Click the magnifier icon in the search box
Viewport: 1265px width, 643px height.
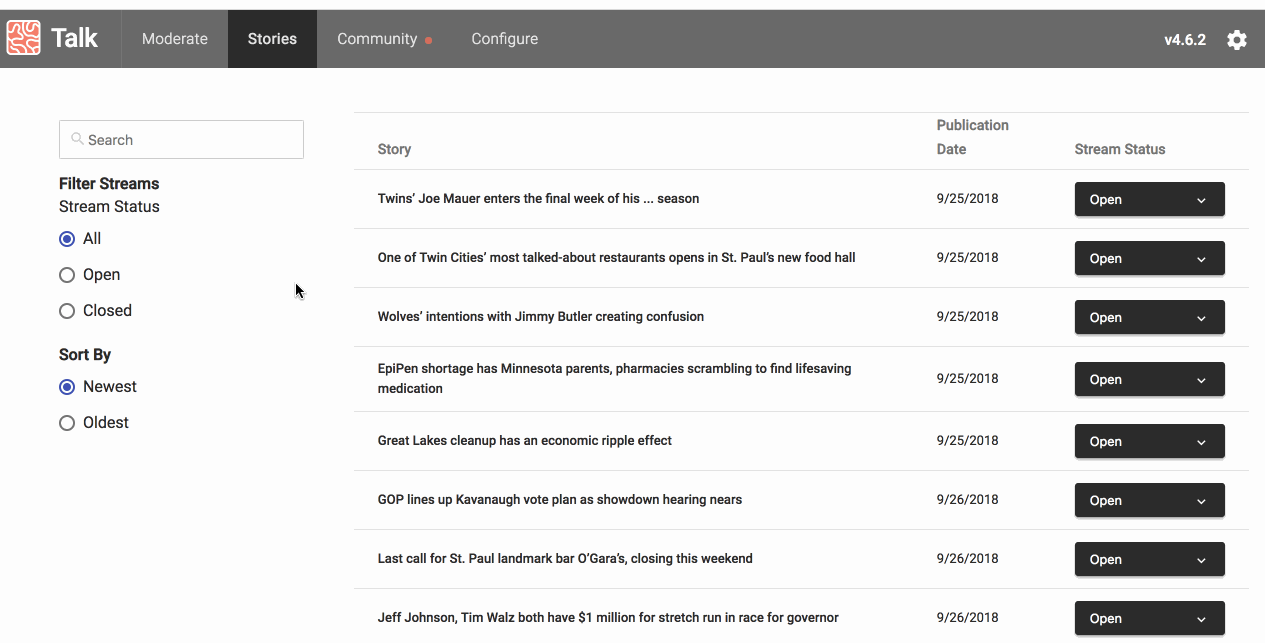(x=75, y=139)
